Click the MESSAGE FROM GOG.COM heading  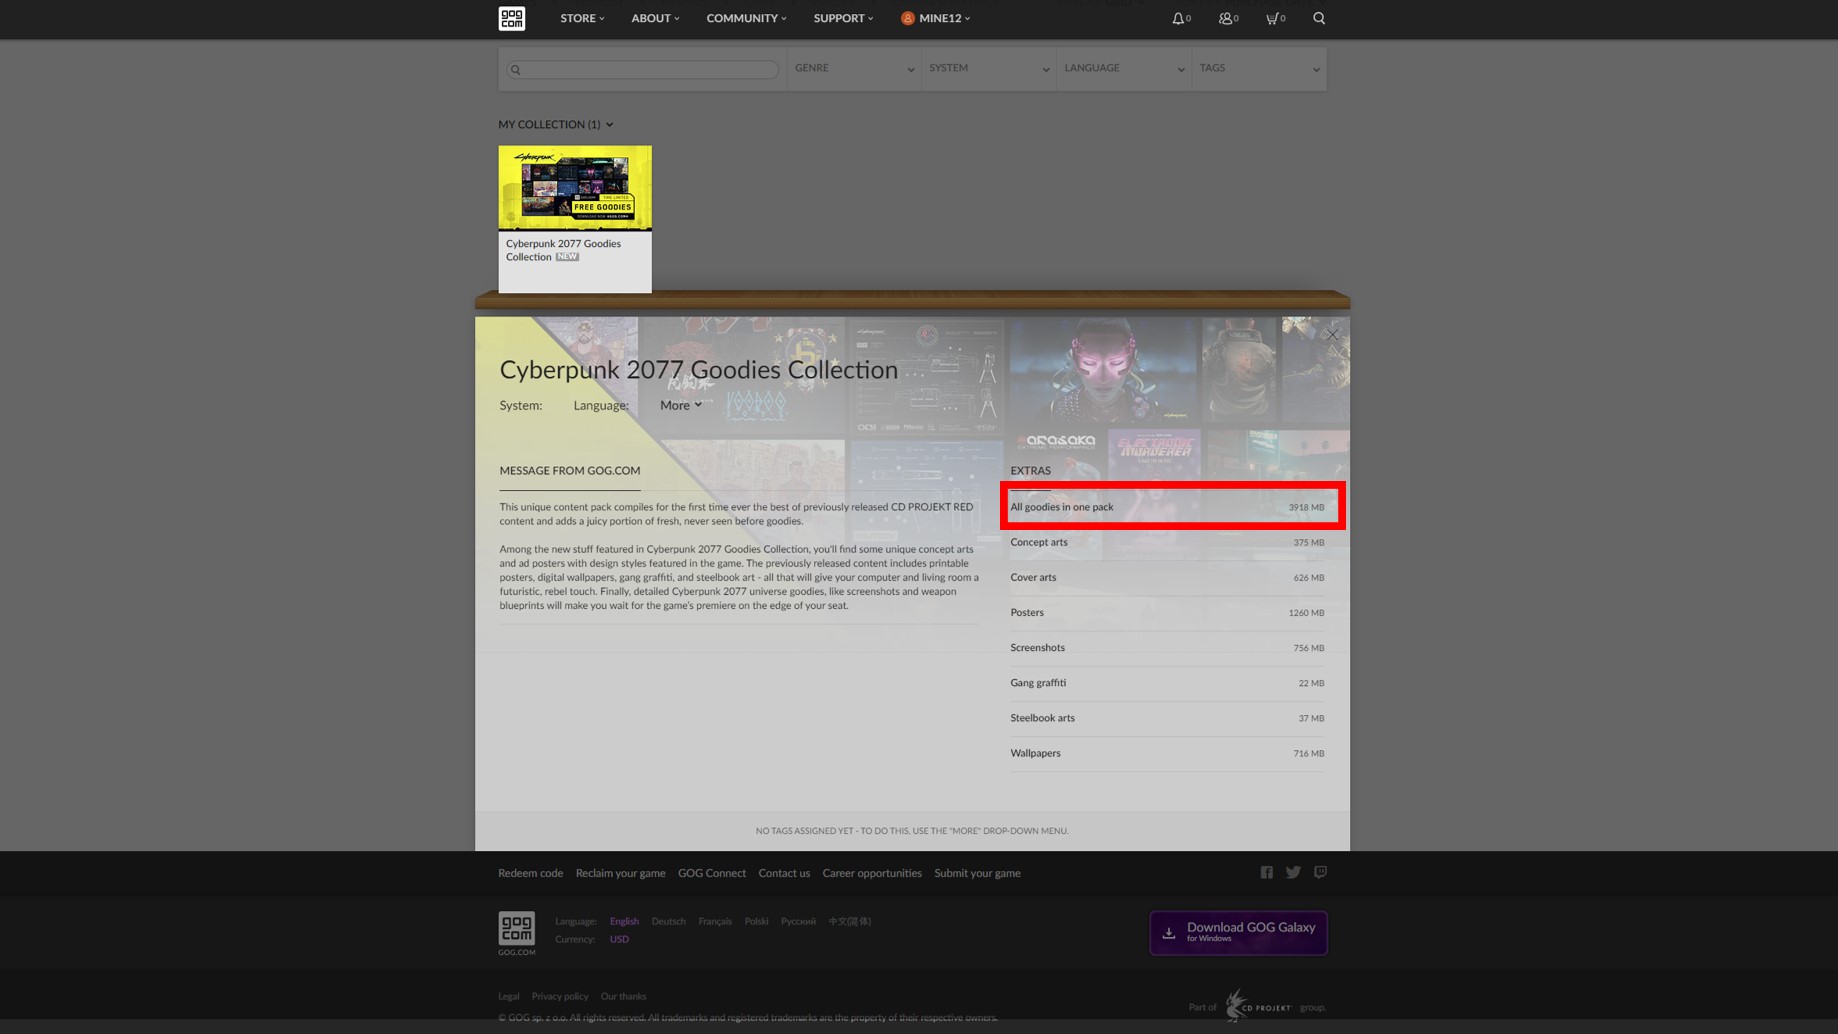click(x=570, y=470)
